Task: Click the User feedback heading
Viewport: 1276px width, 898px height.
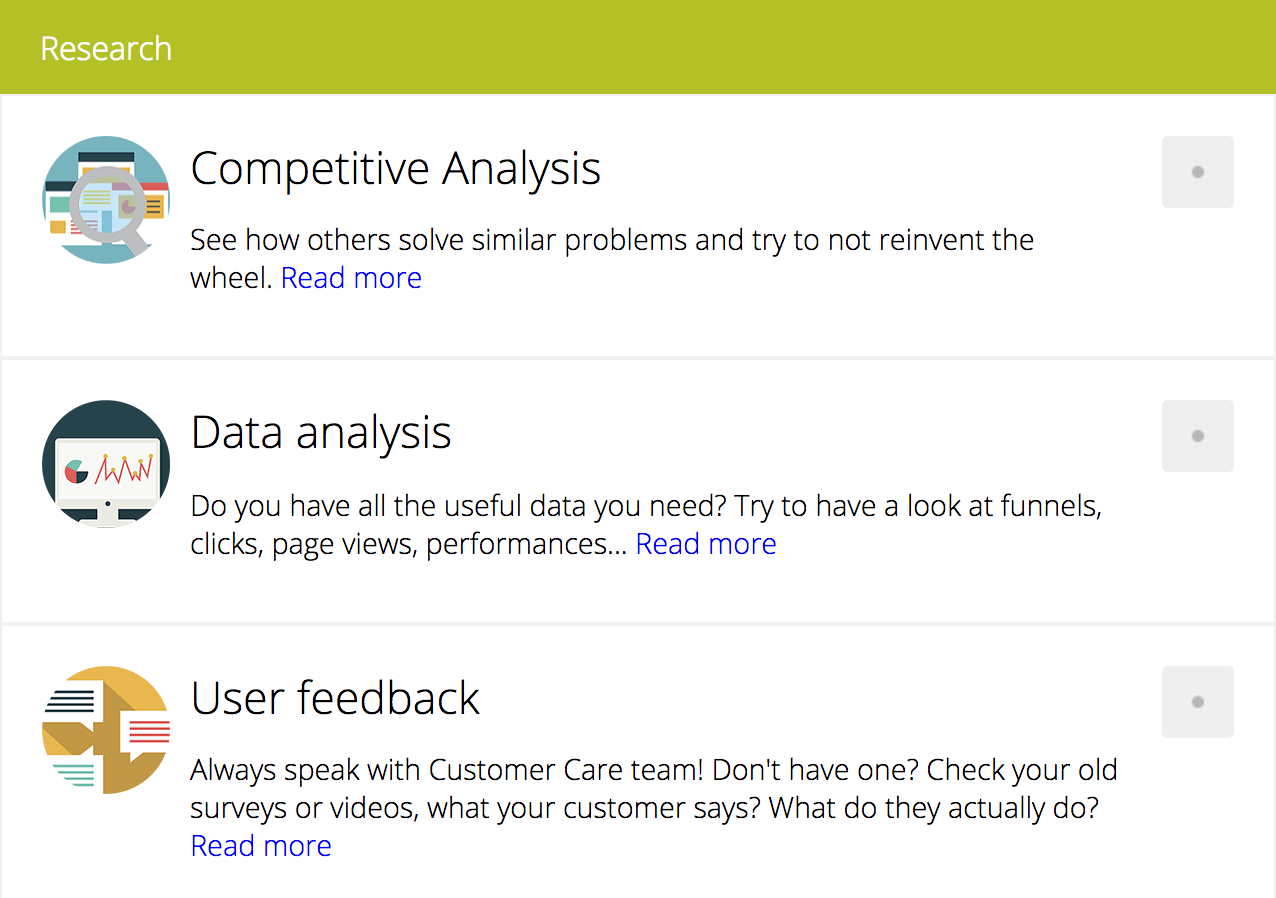Action: 336,698
